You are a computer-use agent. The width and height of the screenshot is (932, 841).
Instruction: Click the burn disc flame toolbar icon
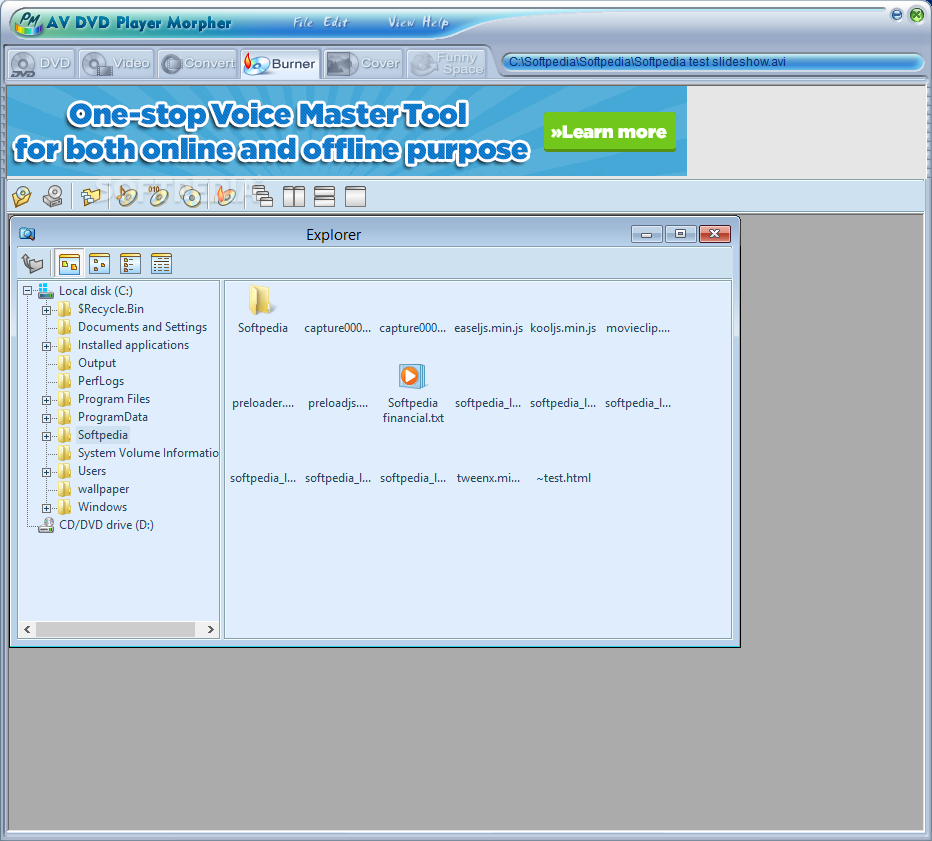[x=226, y=196]
